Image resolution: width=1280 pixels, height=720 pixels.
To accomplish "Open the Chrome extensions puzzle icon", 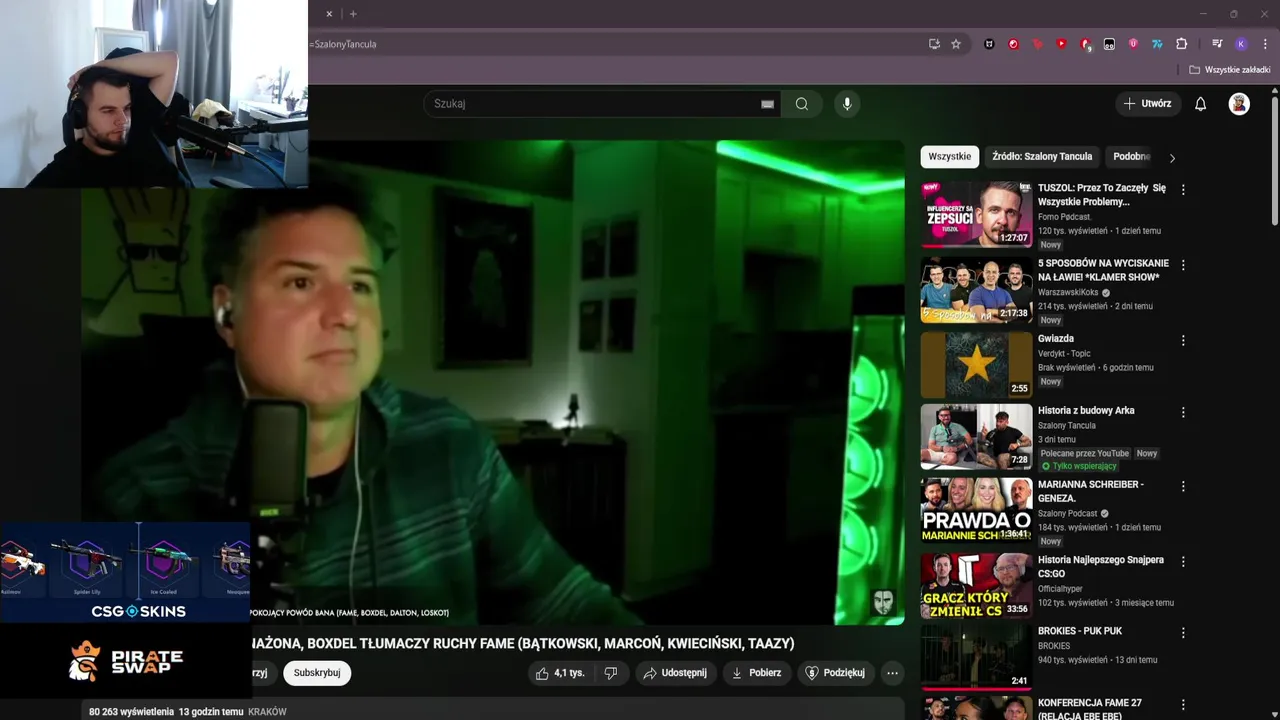I will 1181,44.
